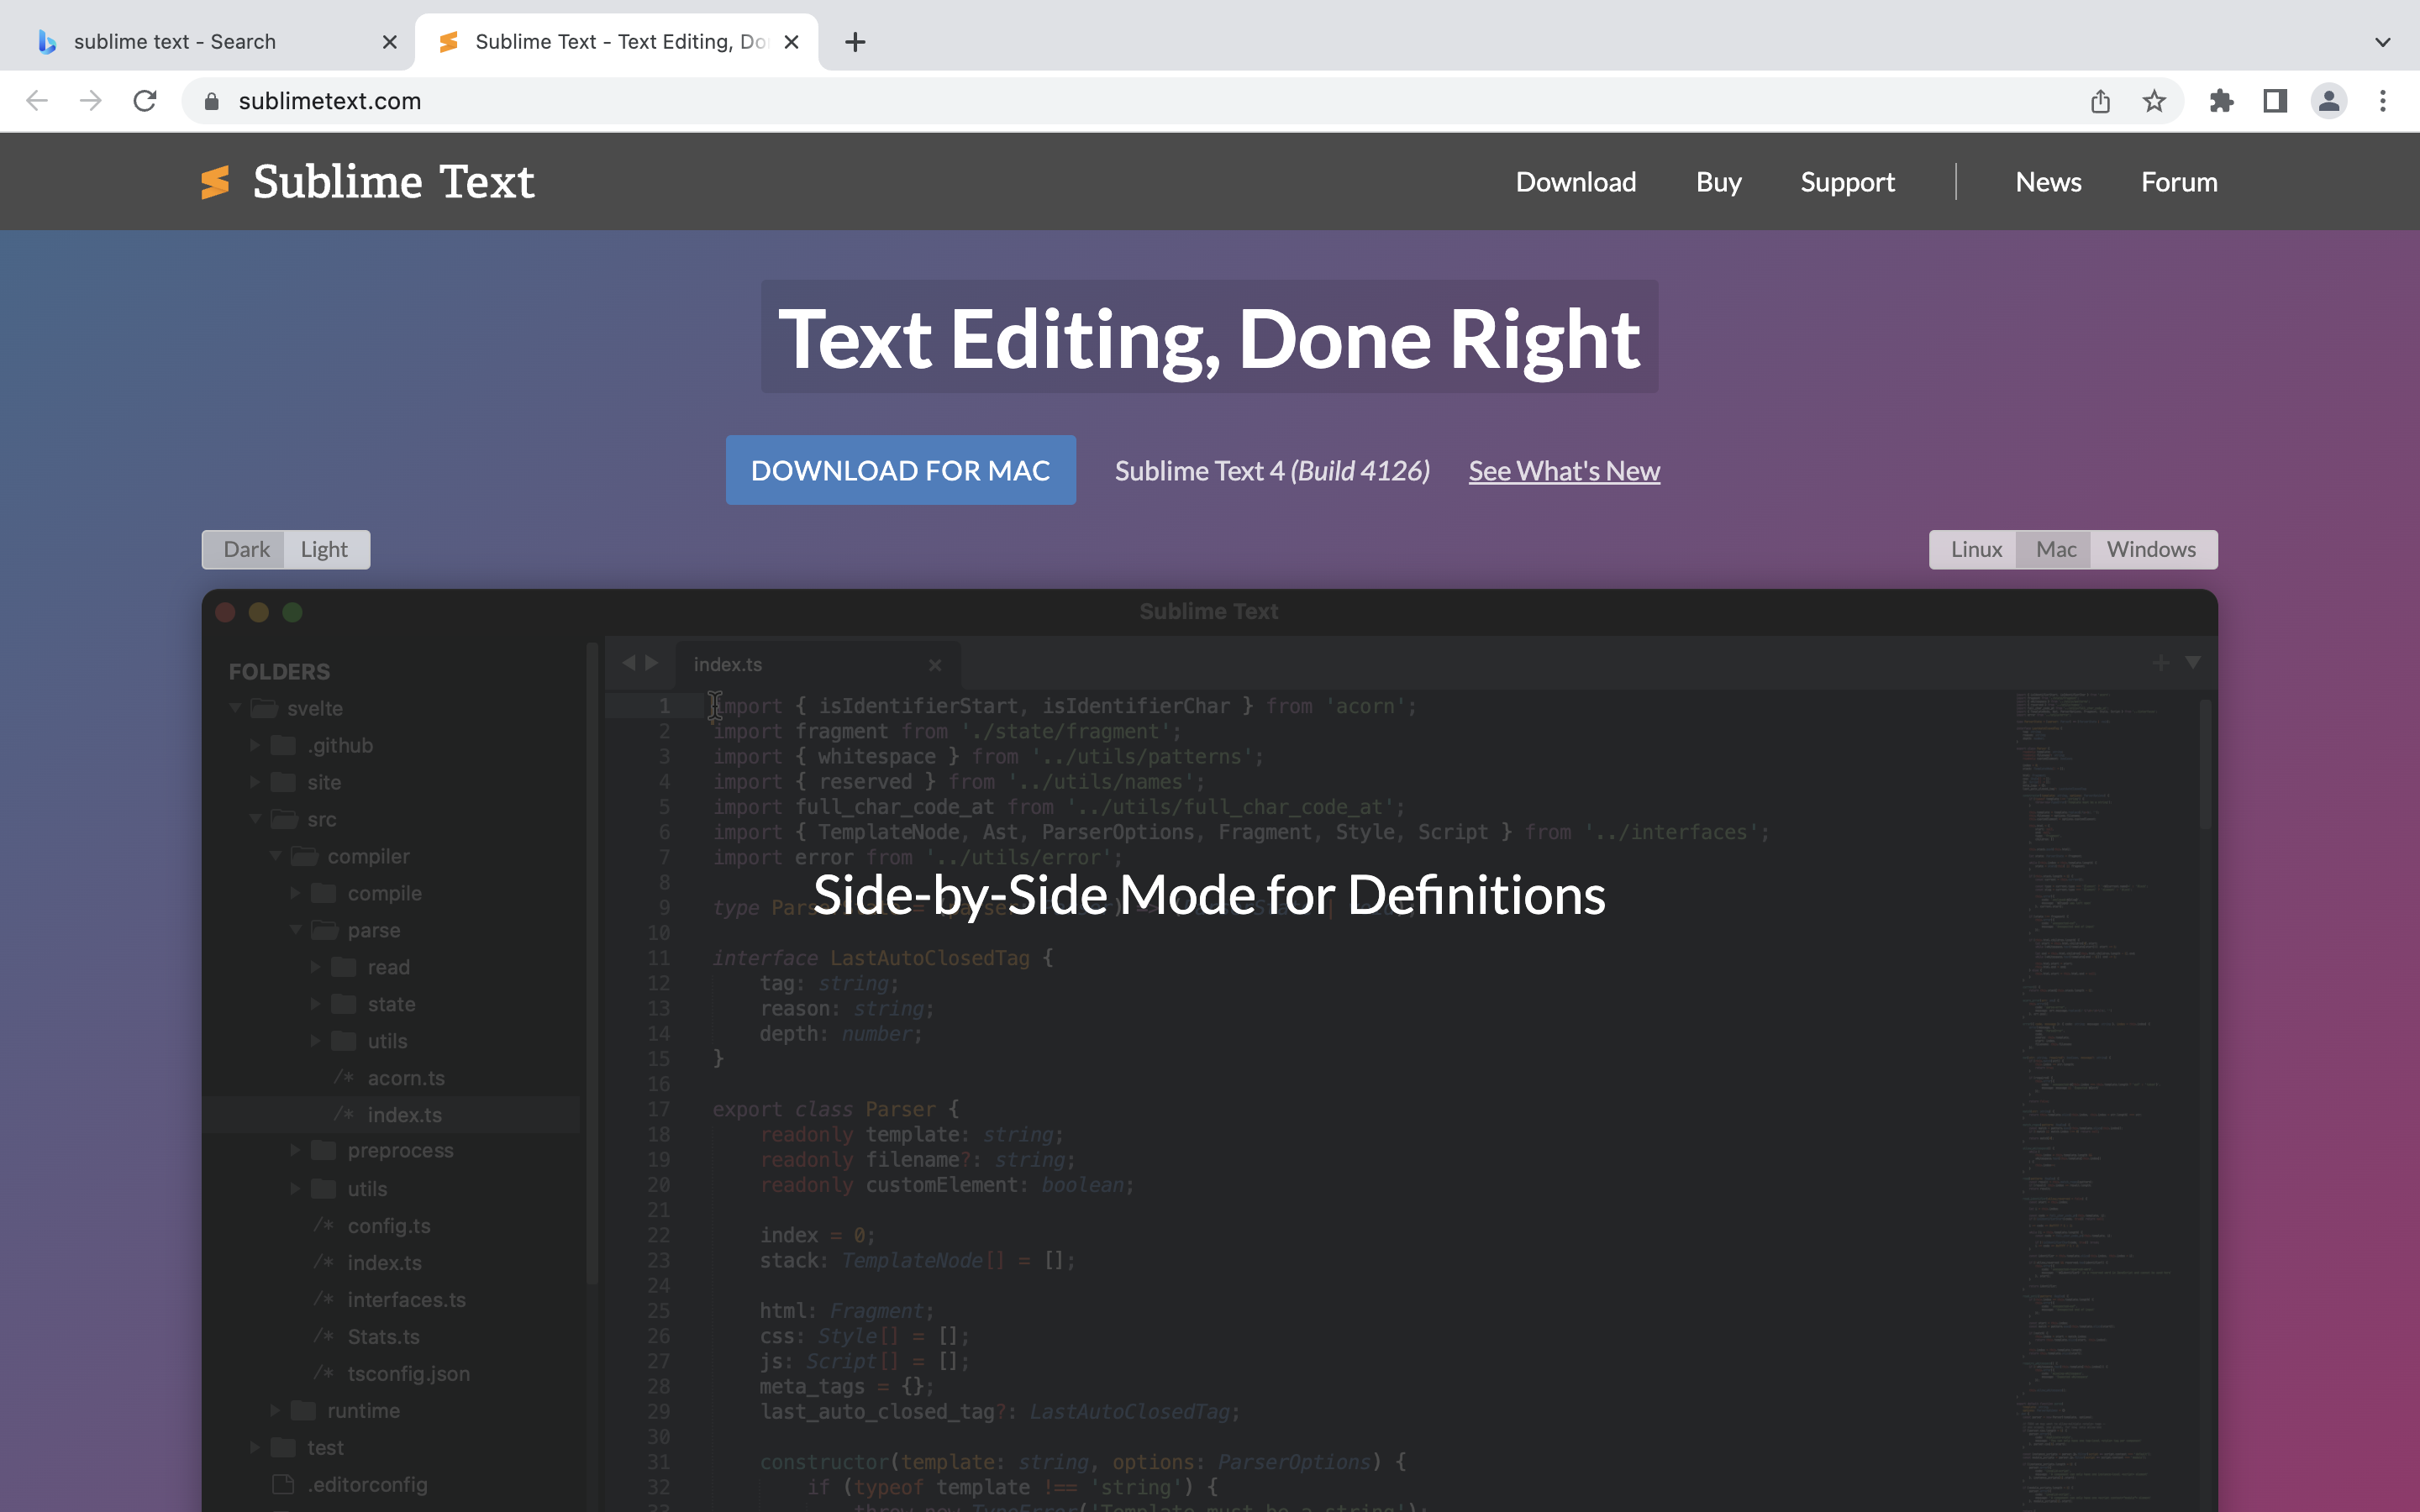Close the 'sublime text - Search' tab
The image size is (2420, 1512).
[390, 42]
